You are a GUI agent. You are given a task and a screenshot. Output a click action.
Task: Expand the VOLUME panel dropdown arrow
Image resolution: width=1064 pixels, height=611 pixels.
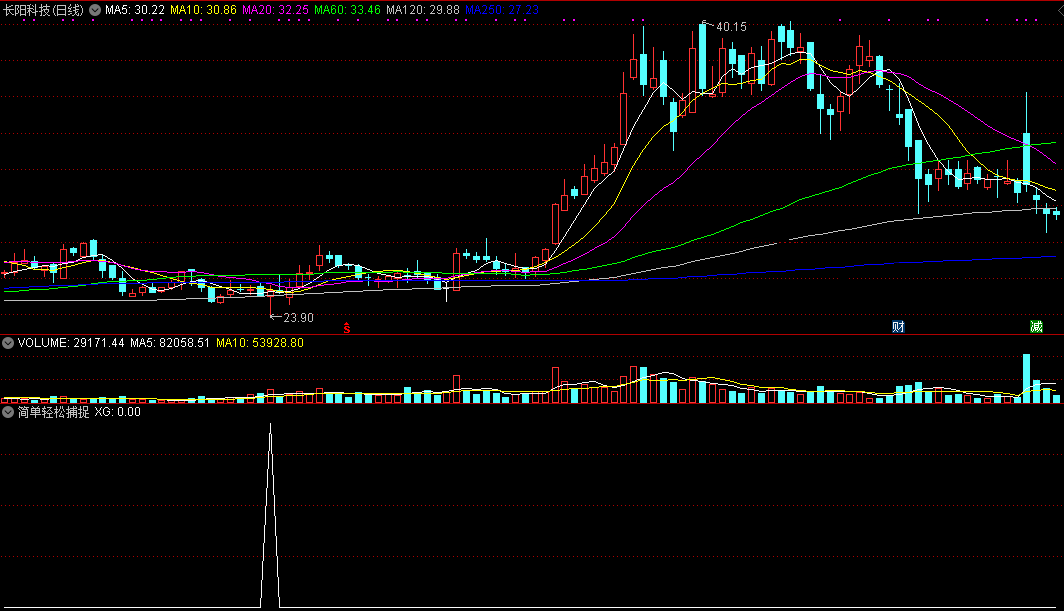pyautogui.click(x=8, y=343)
